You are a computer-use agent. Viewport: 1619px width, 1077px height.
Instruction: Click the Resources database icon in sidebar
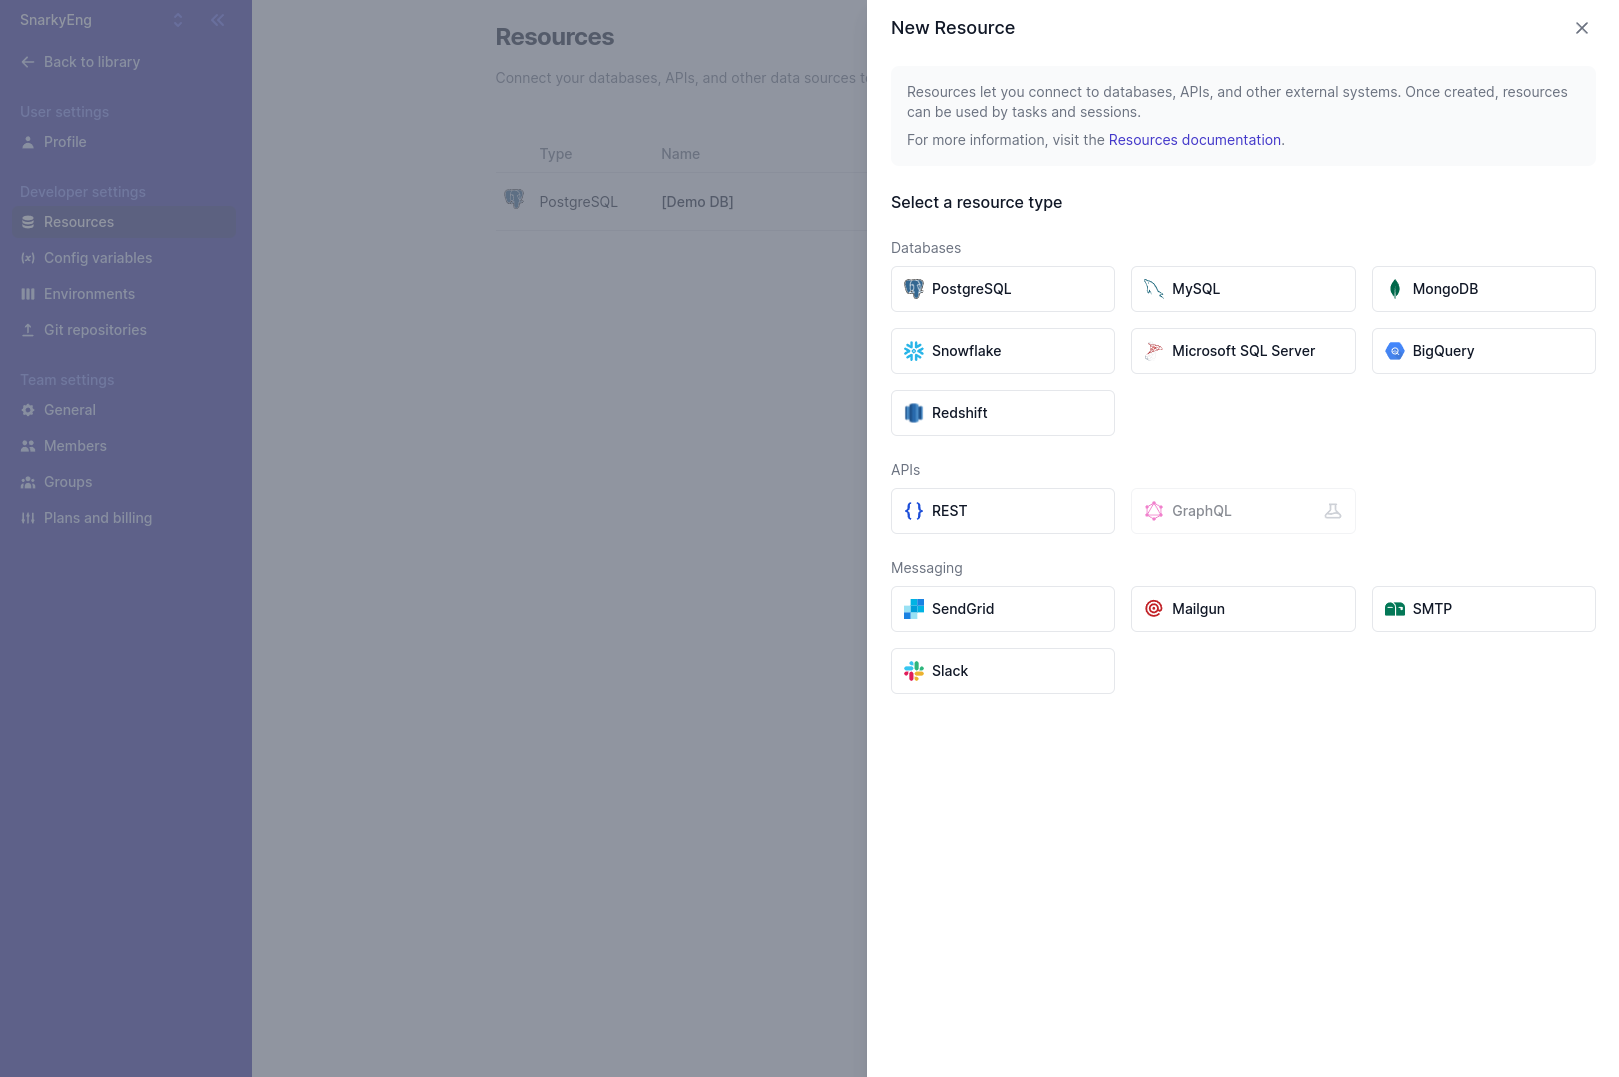pos(28,222)
